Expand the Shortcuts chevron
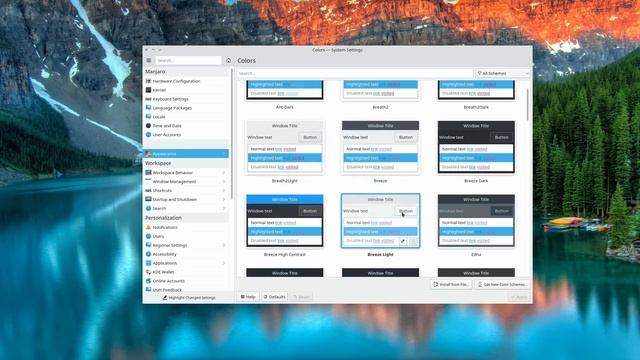640x360 pixels. [224, 191]
